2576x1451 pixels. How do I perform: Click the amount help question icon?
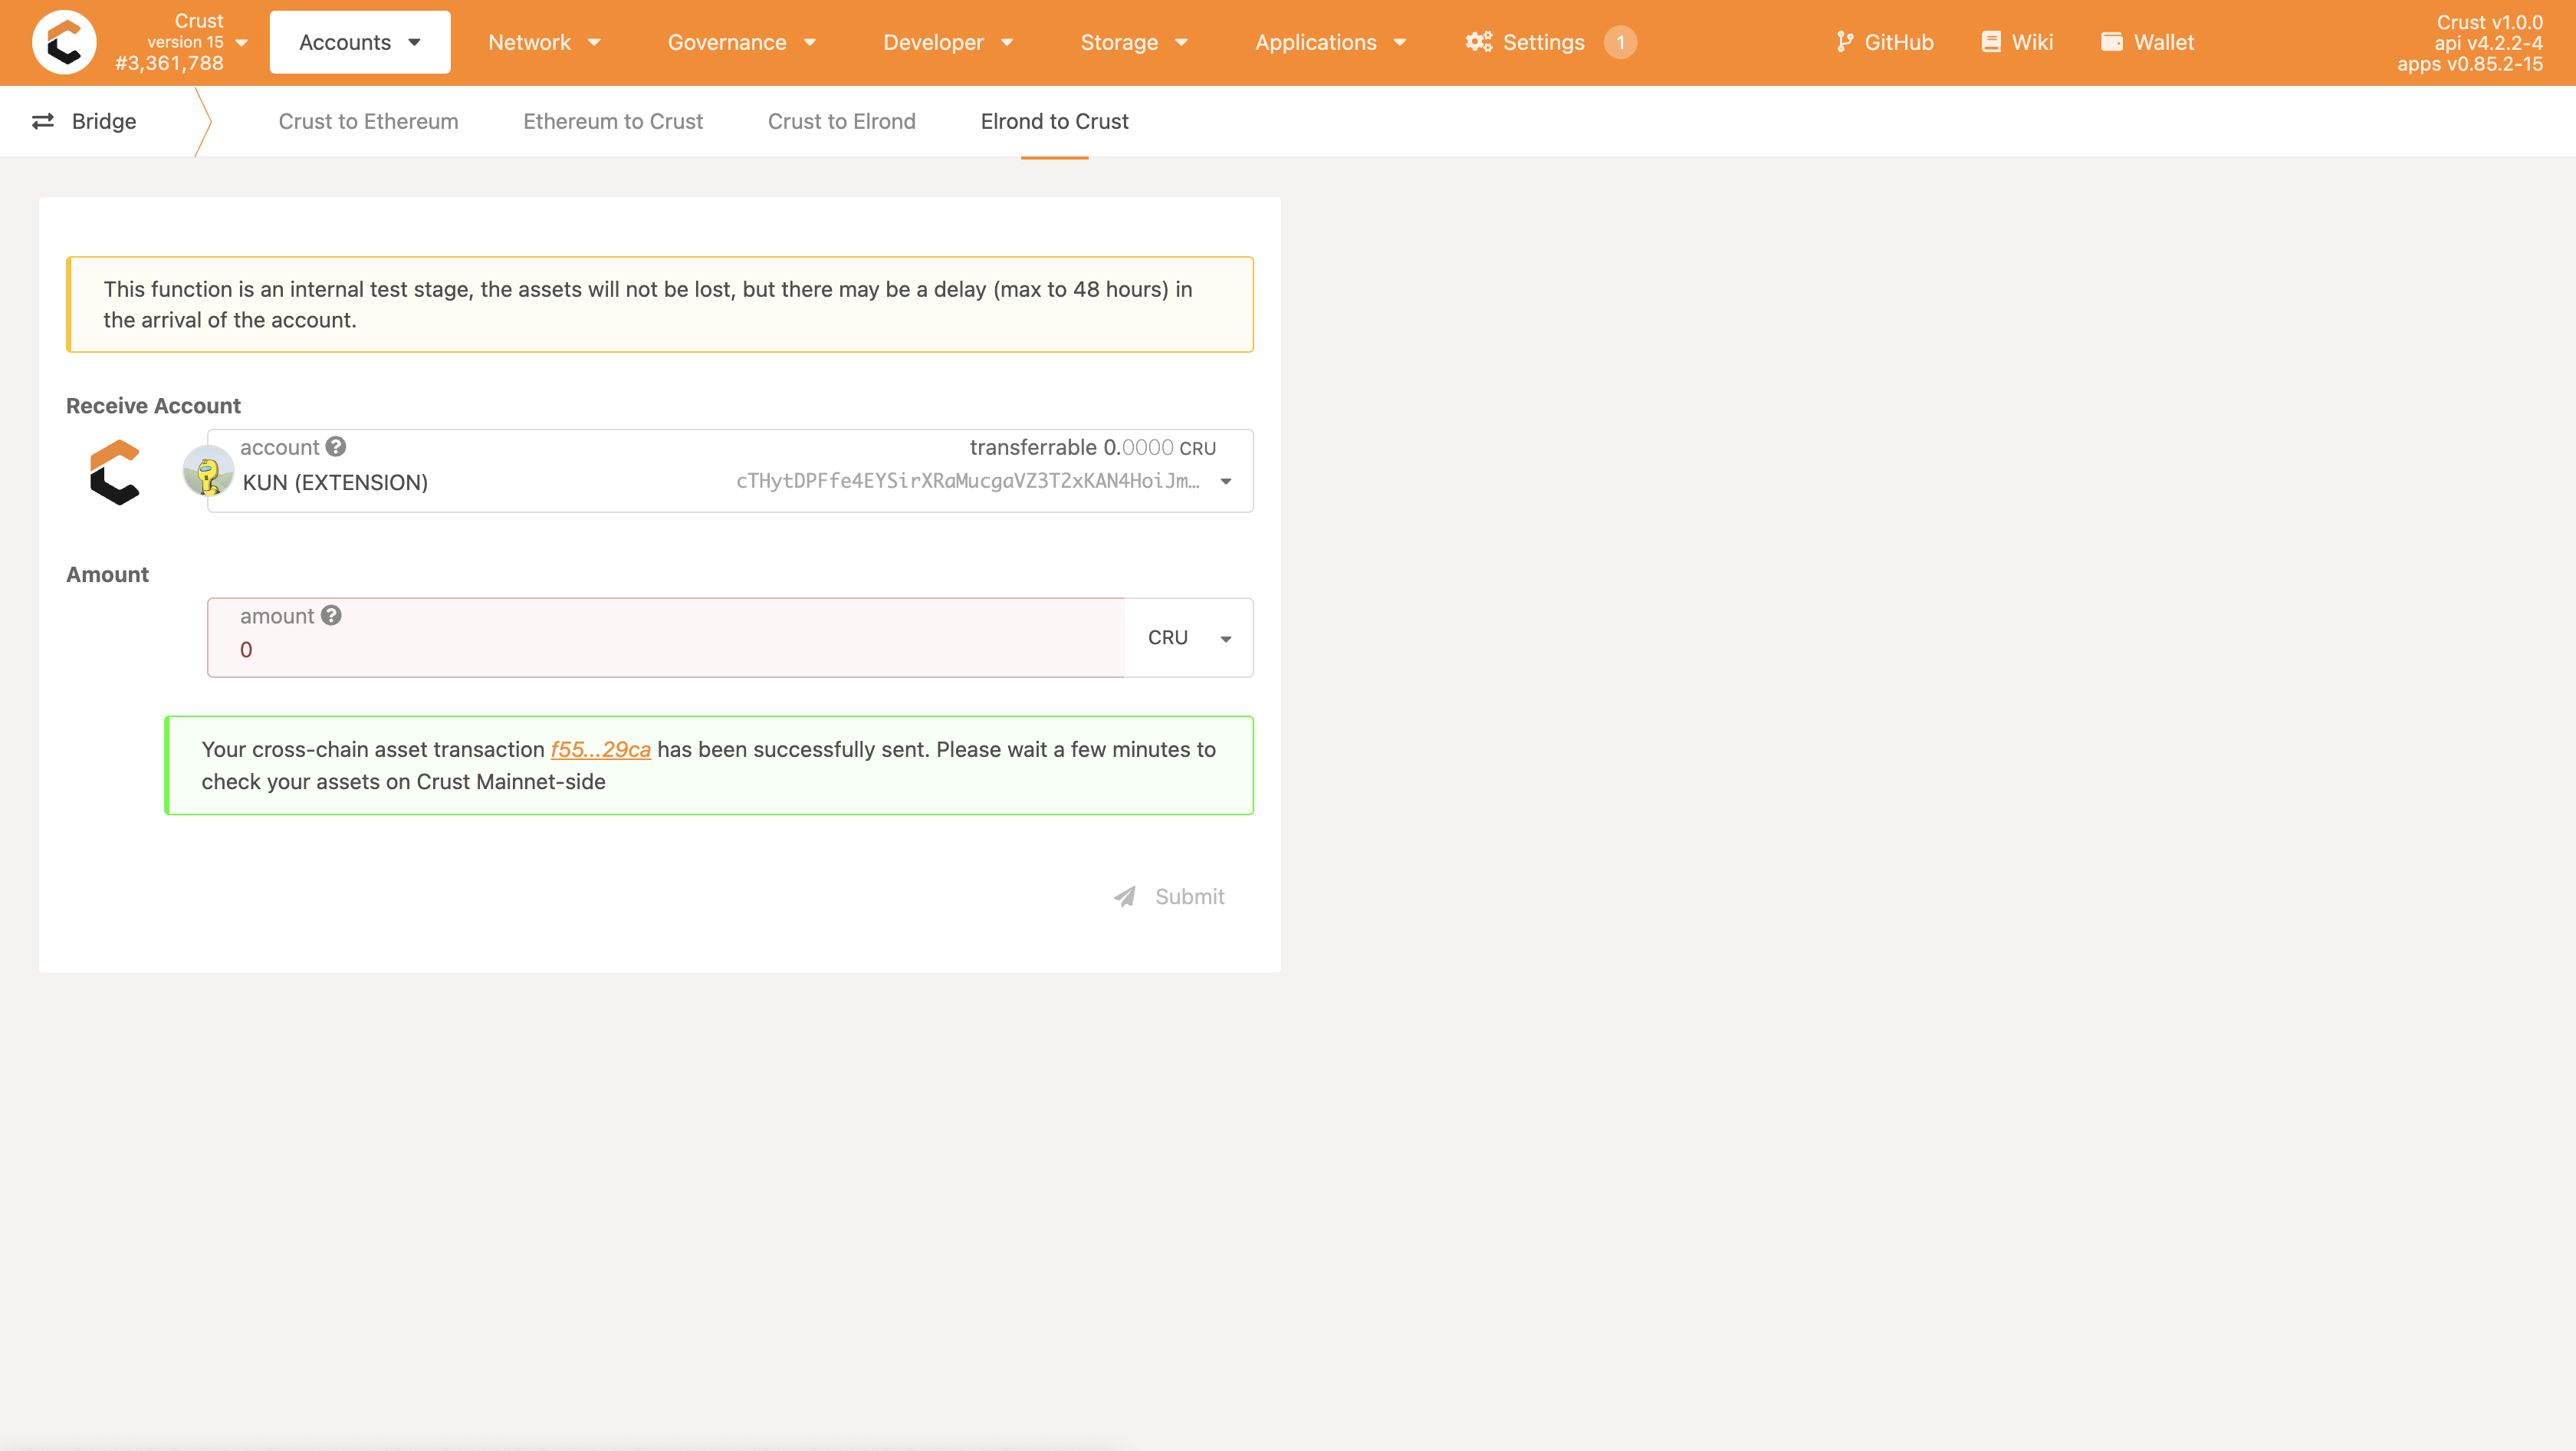[332, 616]
